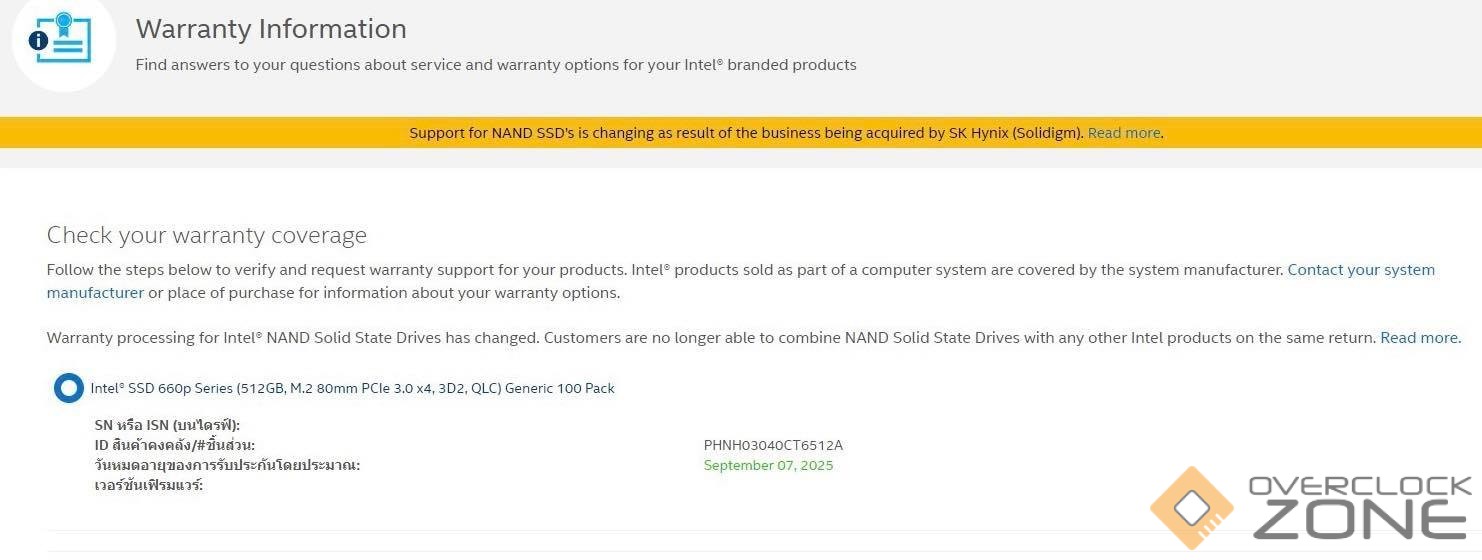Click the วันหมดอายุของการรับประกัน label
This screenshot has width=1482, height=560.
(x=227, y=465)
